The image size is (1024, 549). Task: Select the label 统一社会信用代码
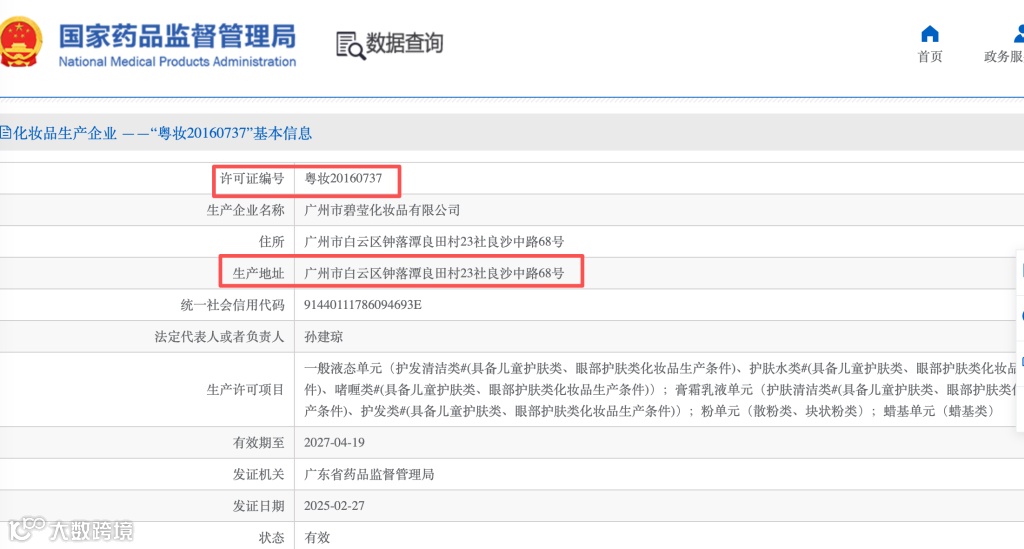232,305
